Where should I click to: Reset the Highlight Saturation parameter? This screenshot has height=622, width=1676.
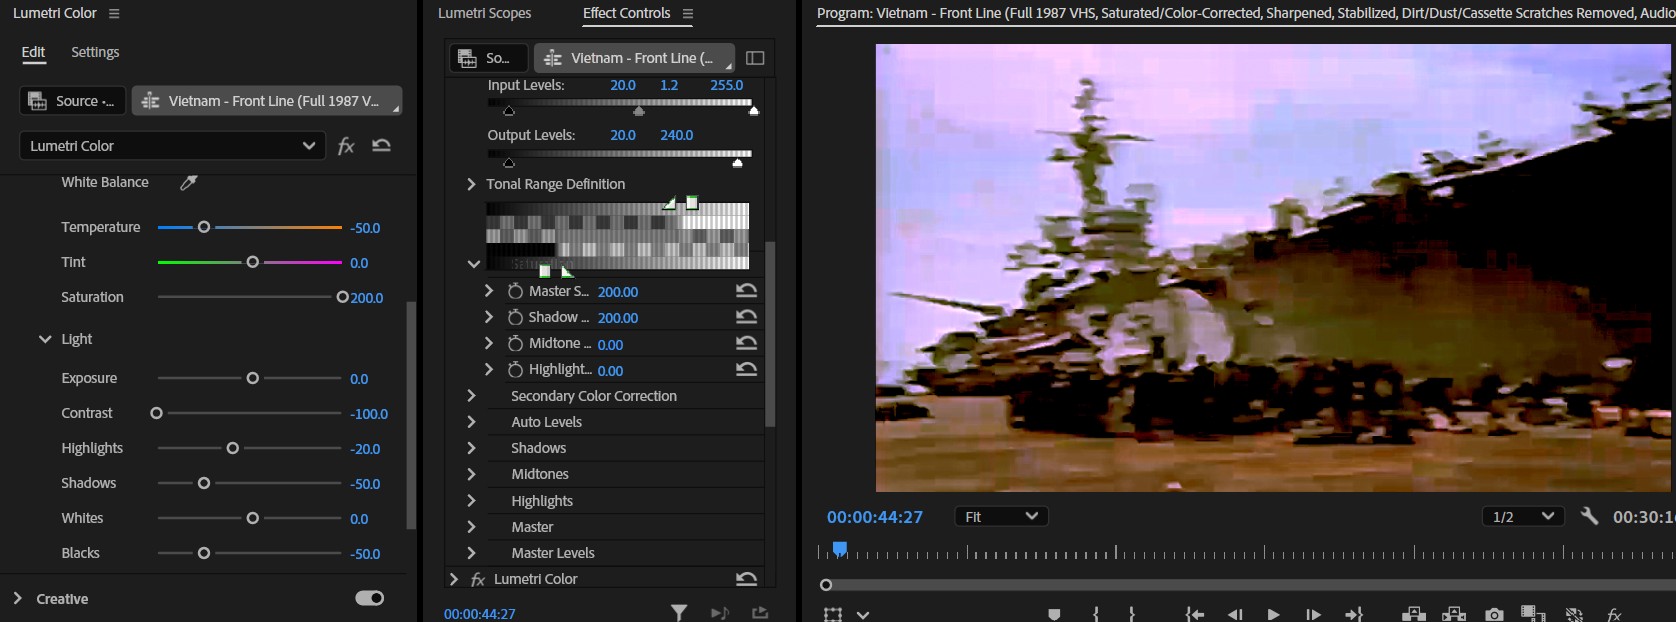tap(746, 369)
